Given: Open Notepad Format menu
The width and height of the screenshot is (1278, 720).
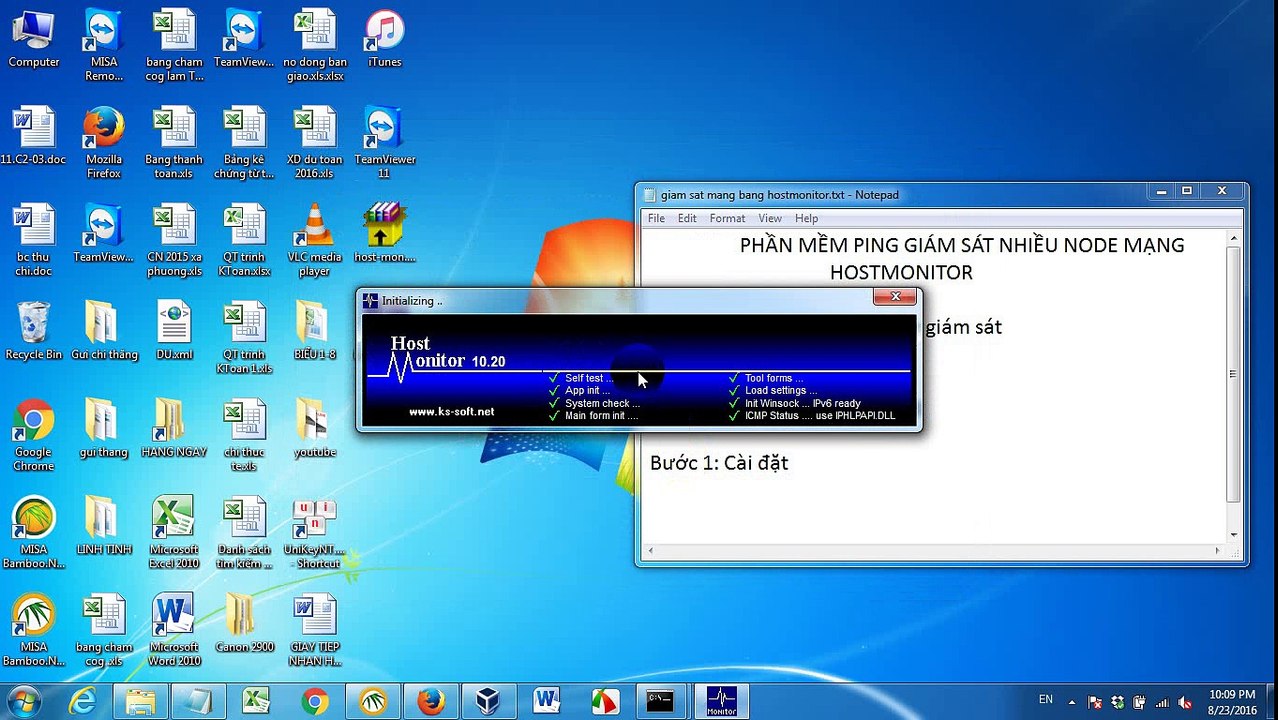Looking at the screenshot, I should click(727, 218).
